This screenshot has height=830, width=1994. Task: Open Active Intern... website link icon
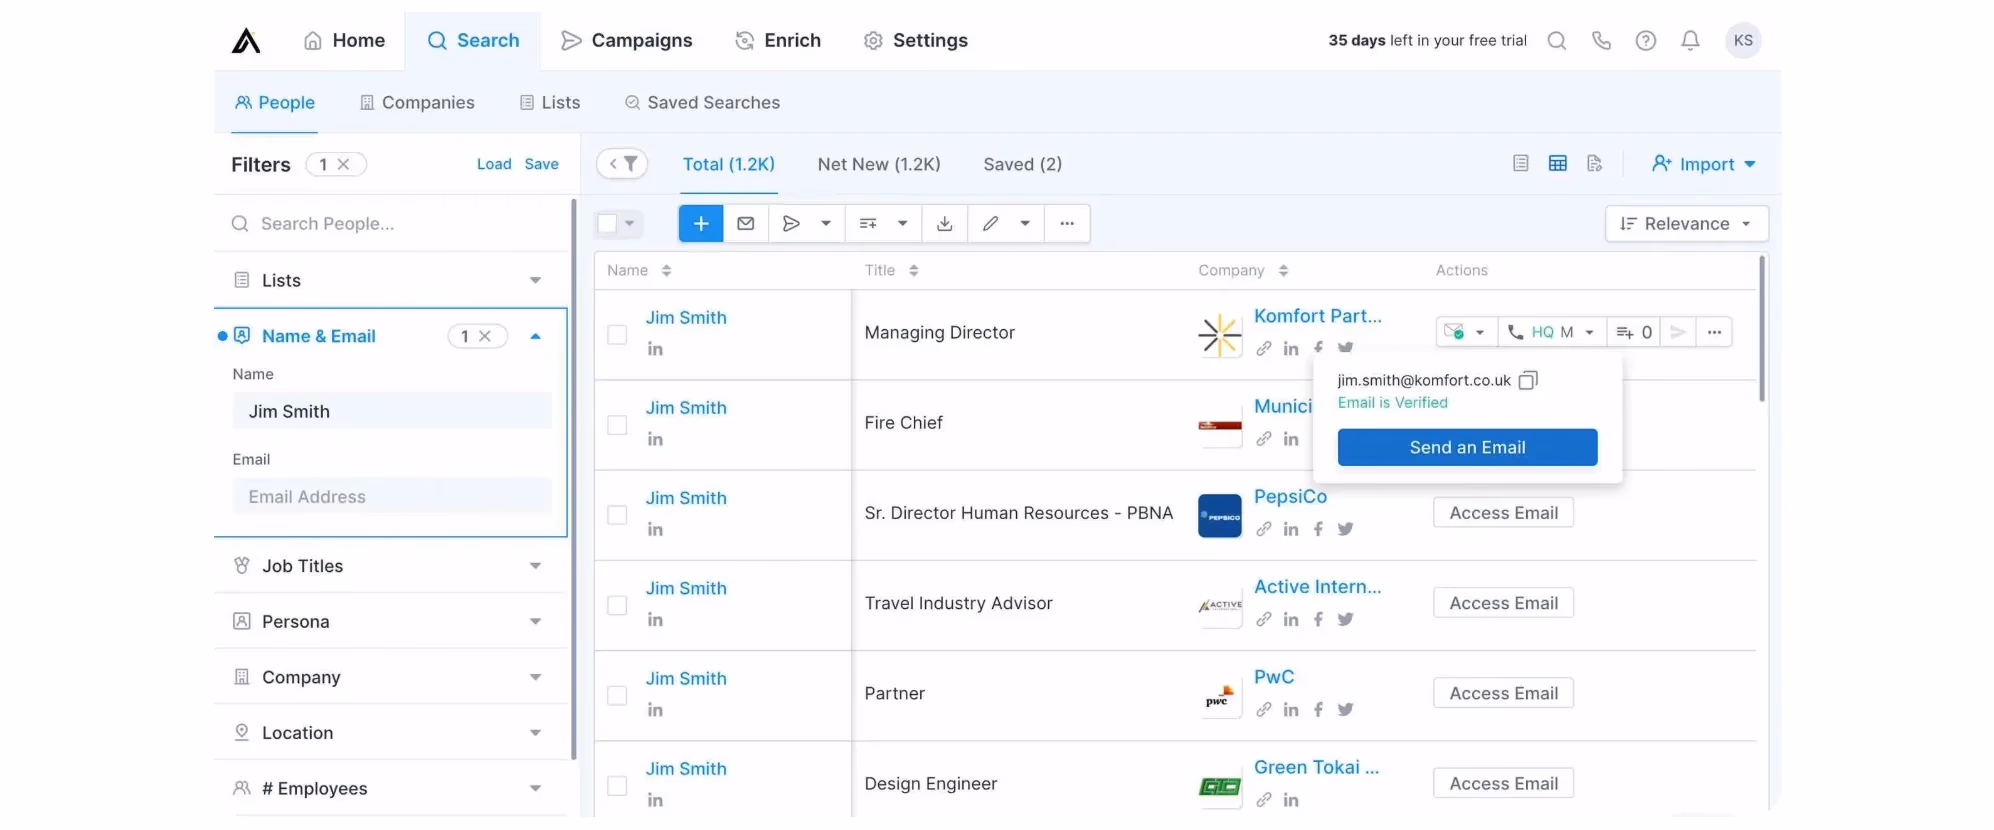point(1264,619)
